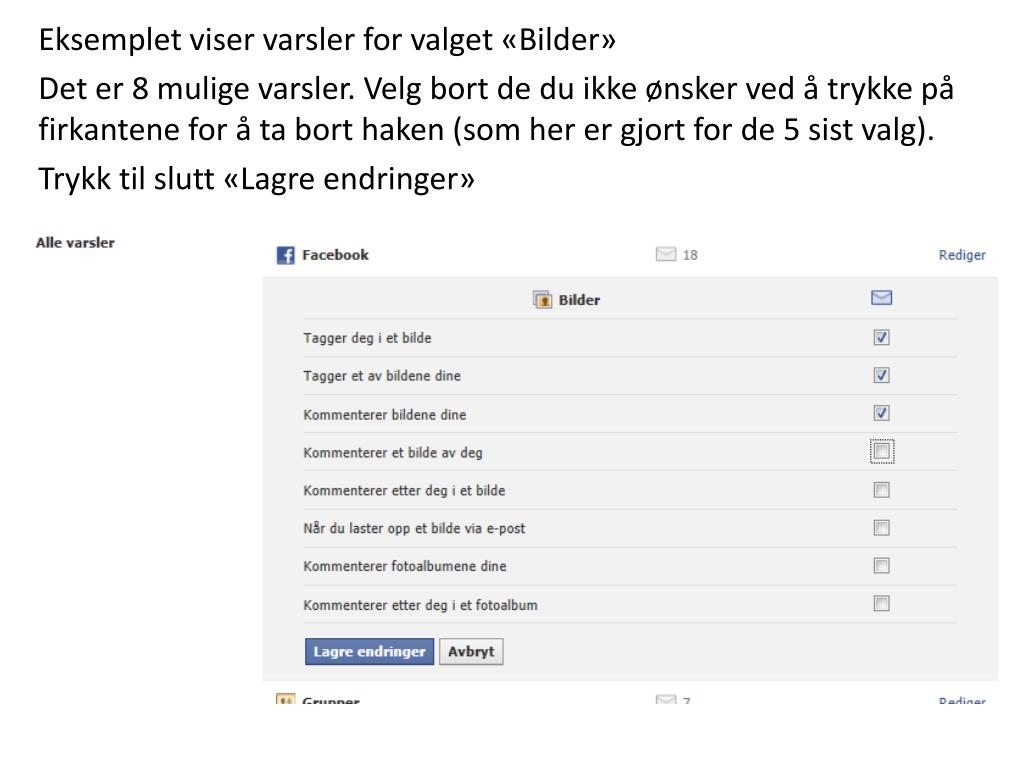
Task: Check 'Når du laster opp et bilde via e-post'
Action: tap(881, 528)
